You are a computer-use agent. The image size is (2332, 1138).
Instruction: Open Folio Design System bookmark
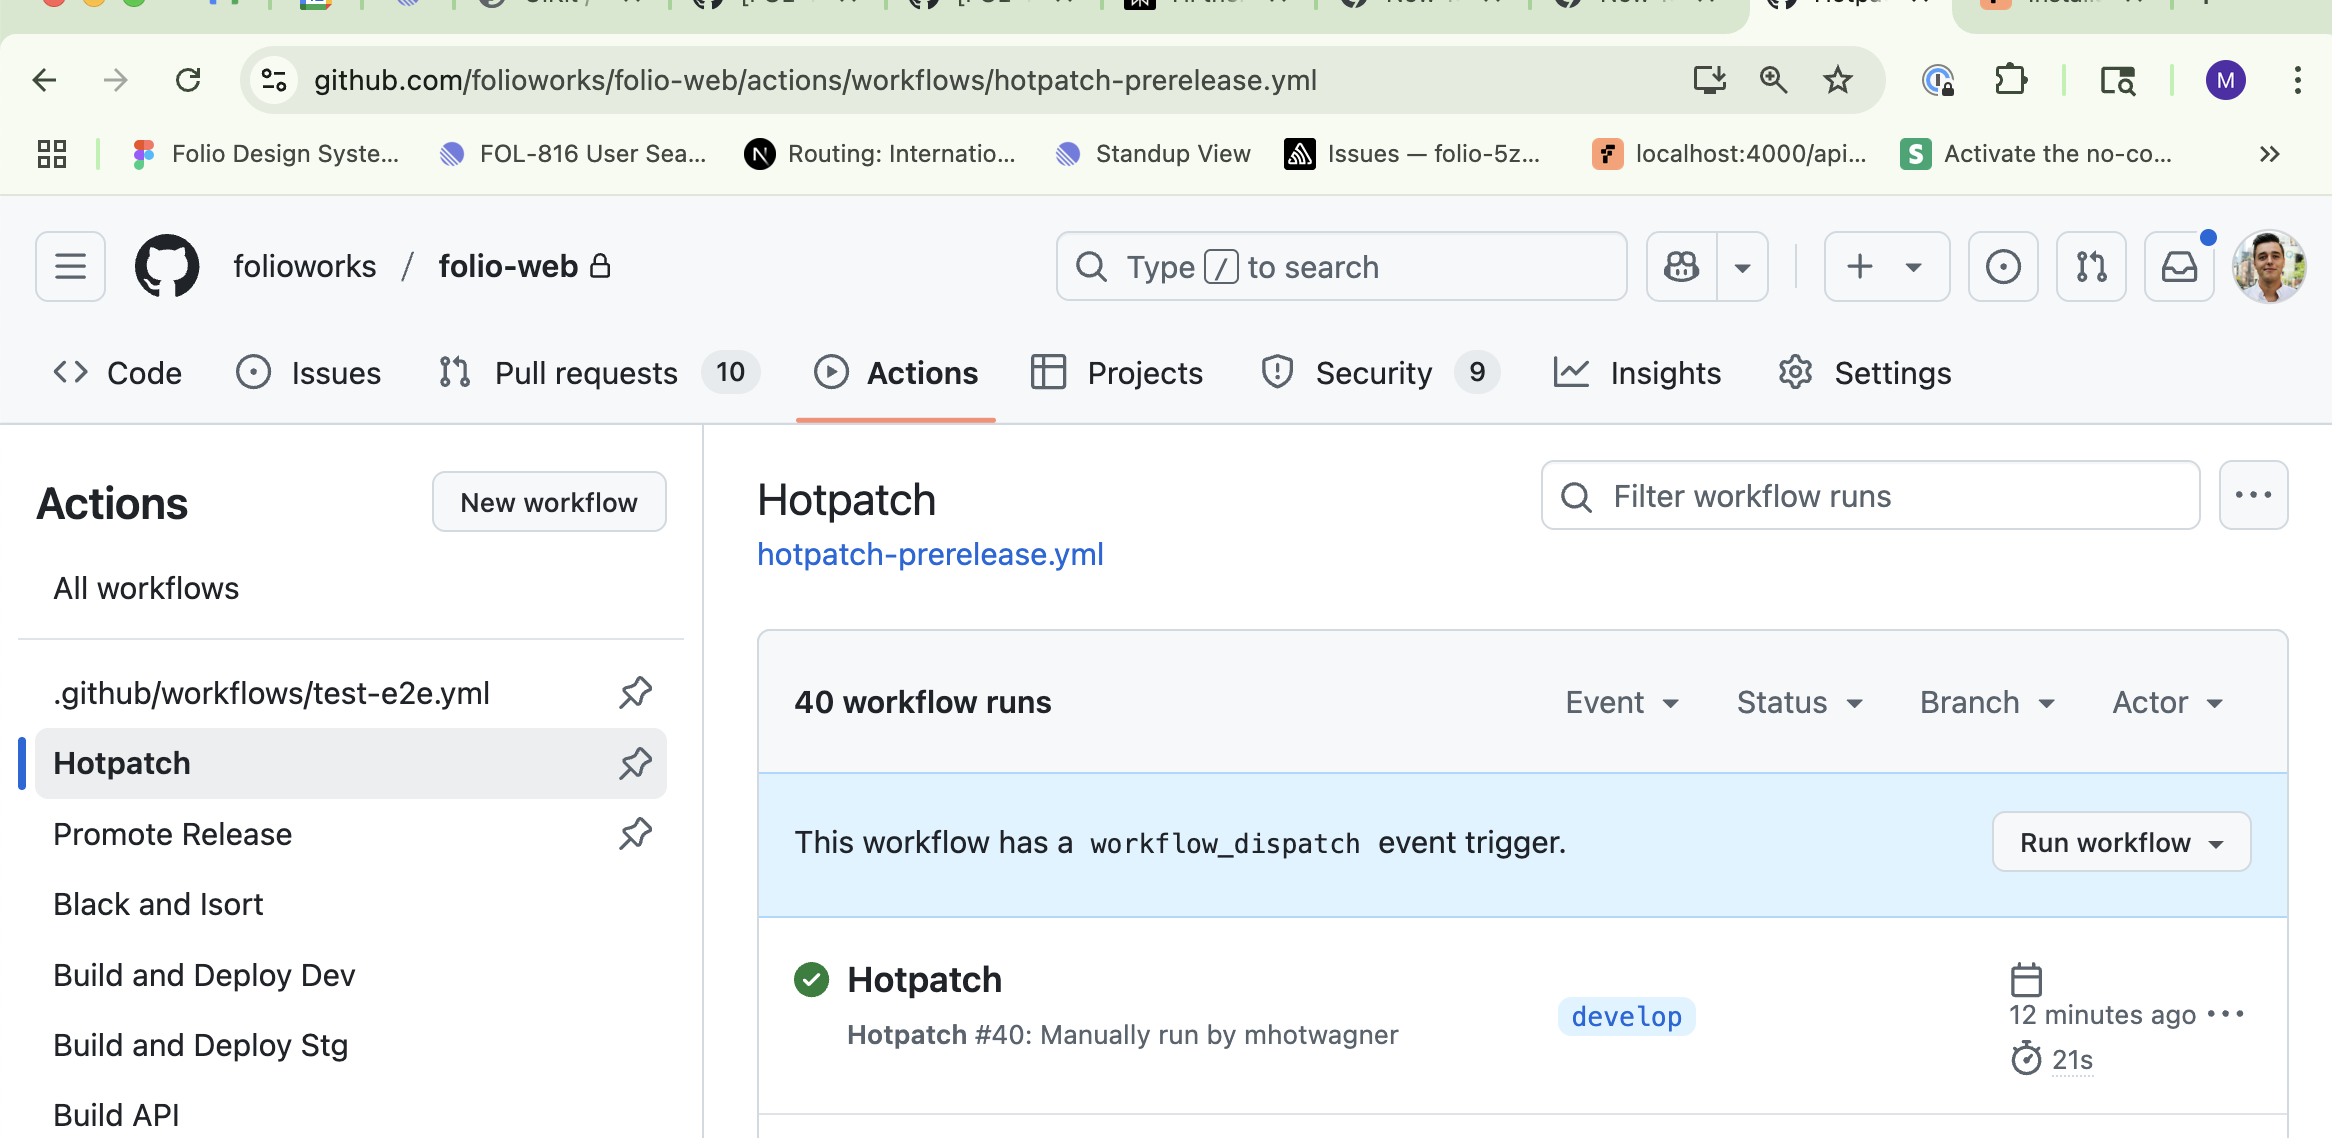266,154
